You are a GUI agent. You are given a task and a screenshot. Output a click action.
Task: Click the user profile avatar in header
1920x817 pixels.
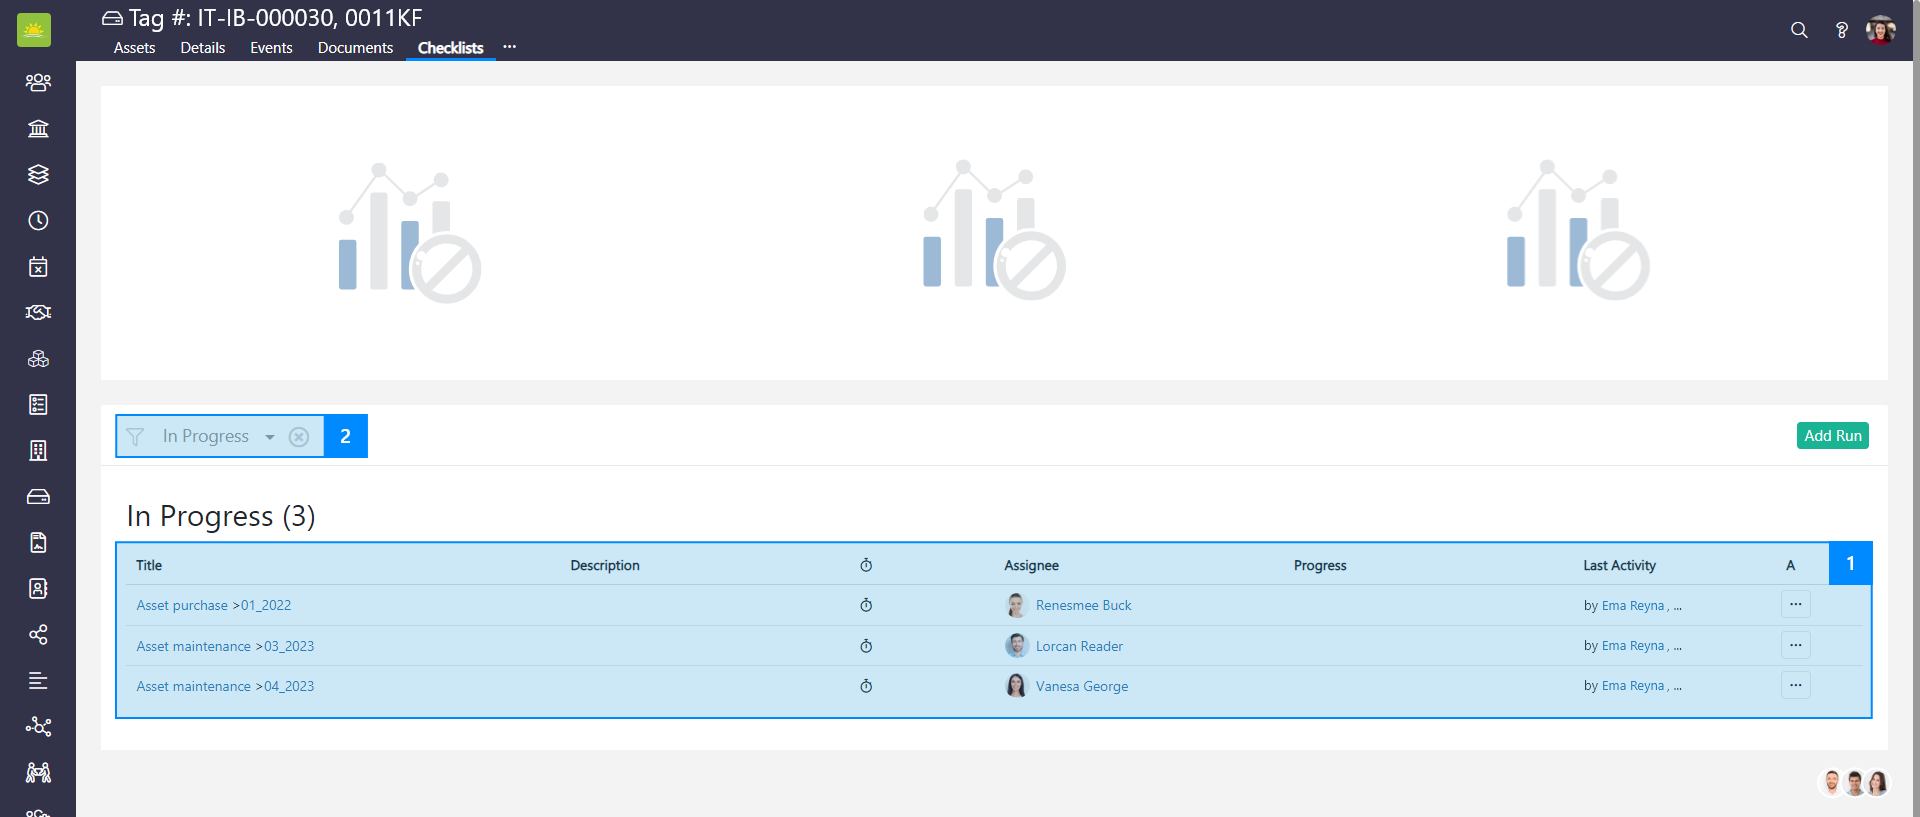[x=1880, y=30]
